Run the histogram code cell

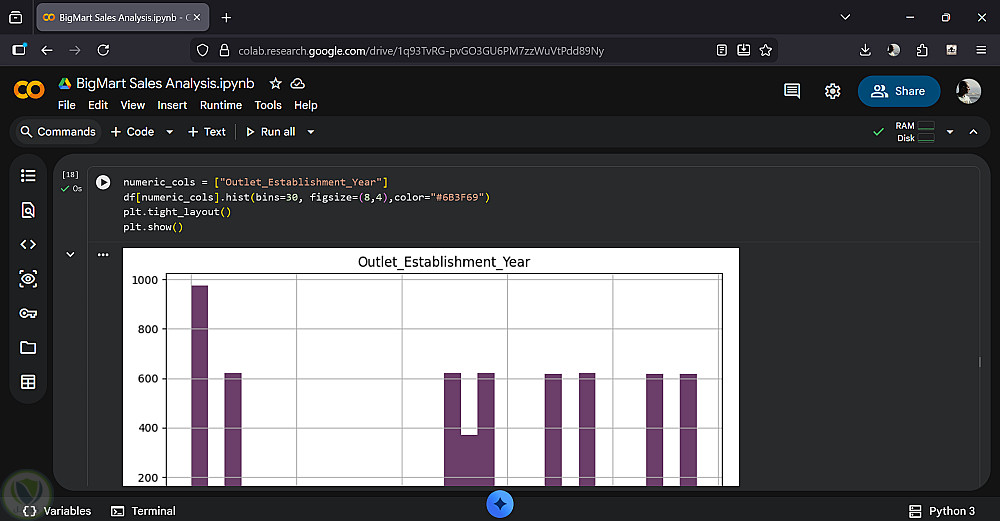103,182
